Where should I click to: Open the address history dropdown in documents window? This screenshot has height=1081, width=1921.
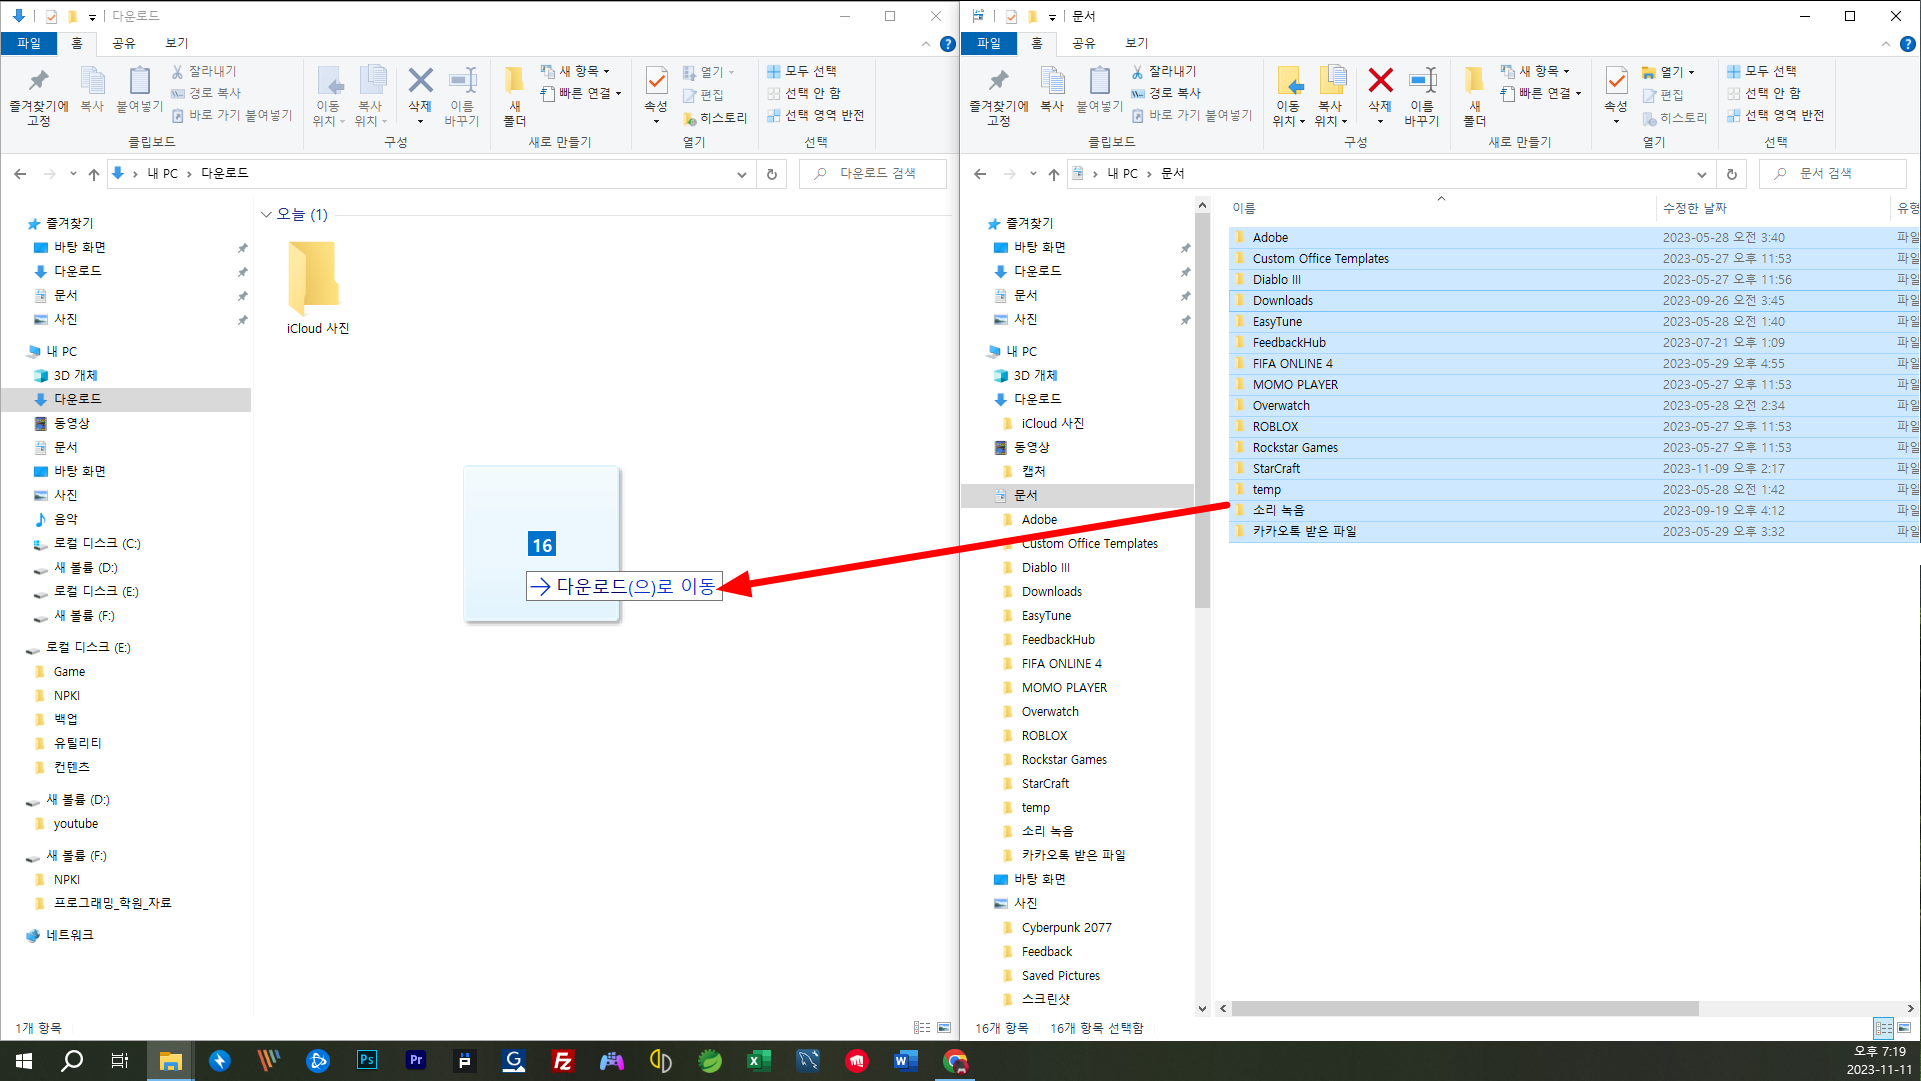click(x=1701, y=174)
